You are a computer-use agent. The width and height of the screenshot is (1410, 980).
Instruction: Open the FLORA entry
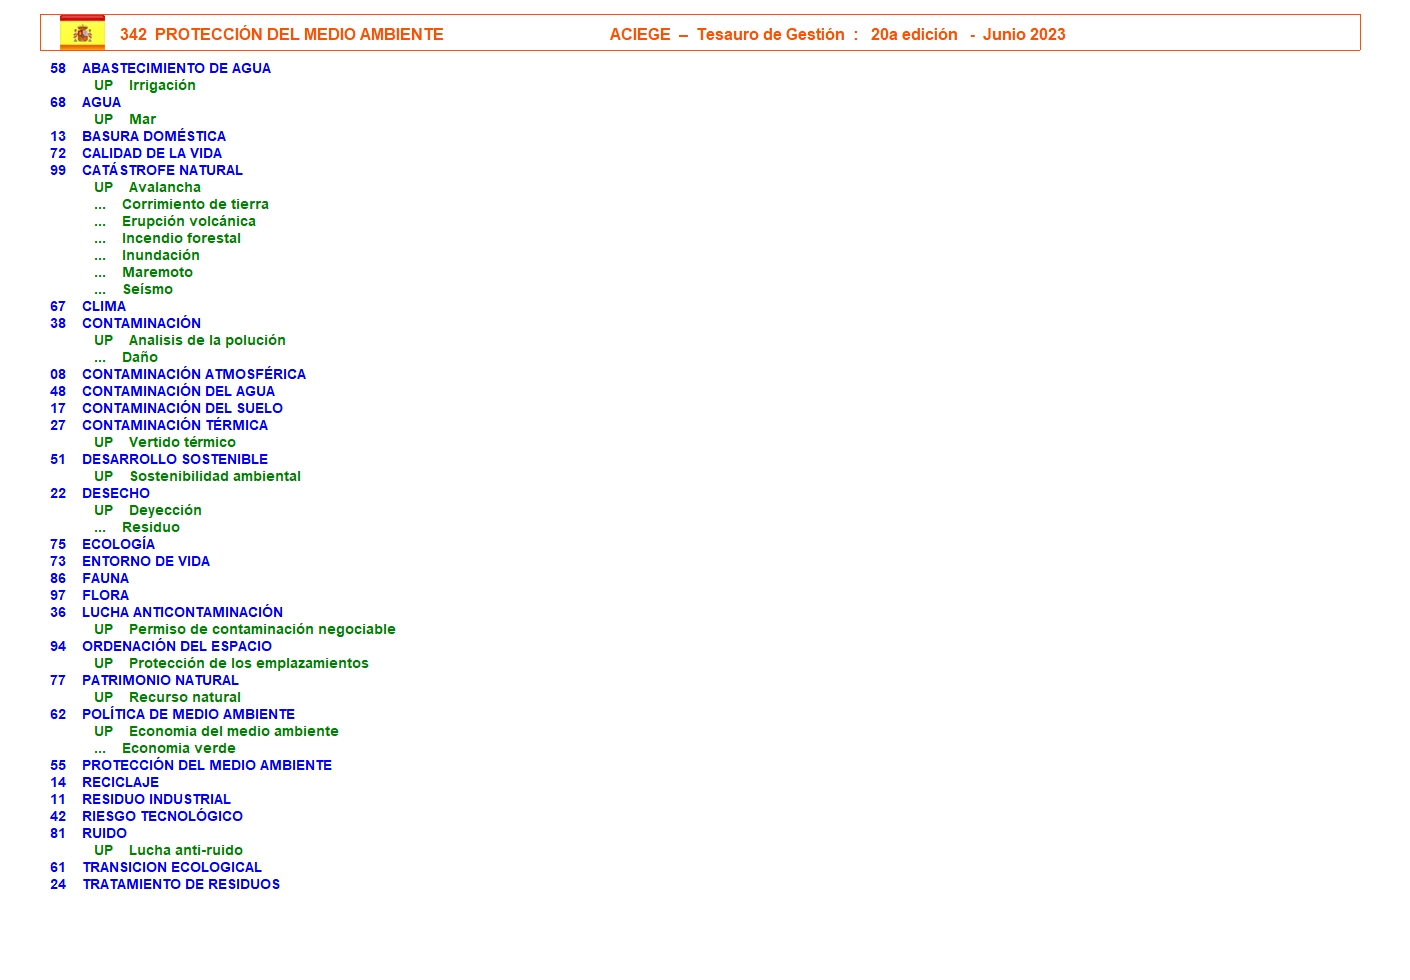click(x=105, y=595)
